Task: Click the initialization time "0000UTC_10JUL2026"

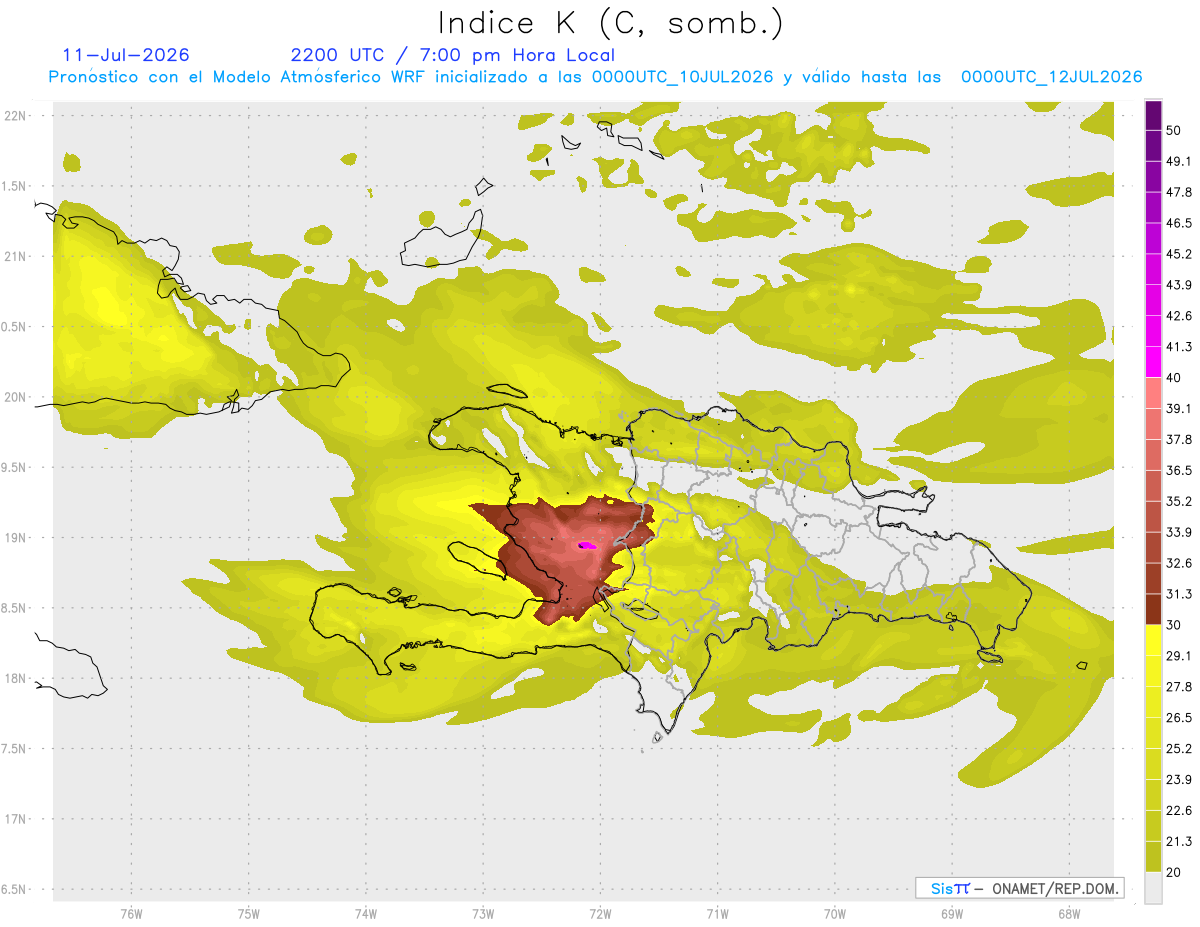Action: point(682,77)
